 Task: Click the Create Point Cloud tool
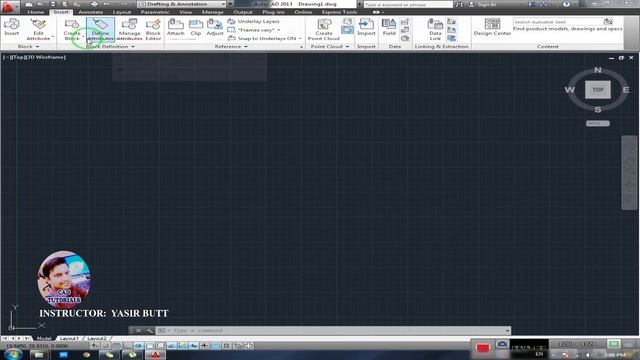coord(324,29)
